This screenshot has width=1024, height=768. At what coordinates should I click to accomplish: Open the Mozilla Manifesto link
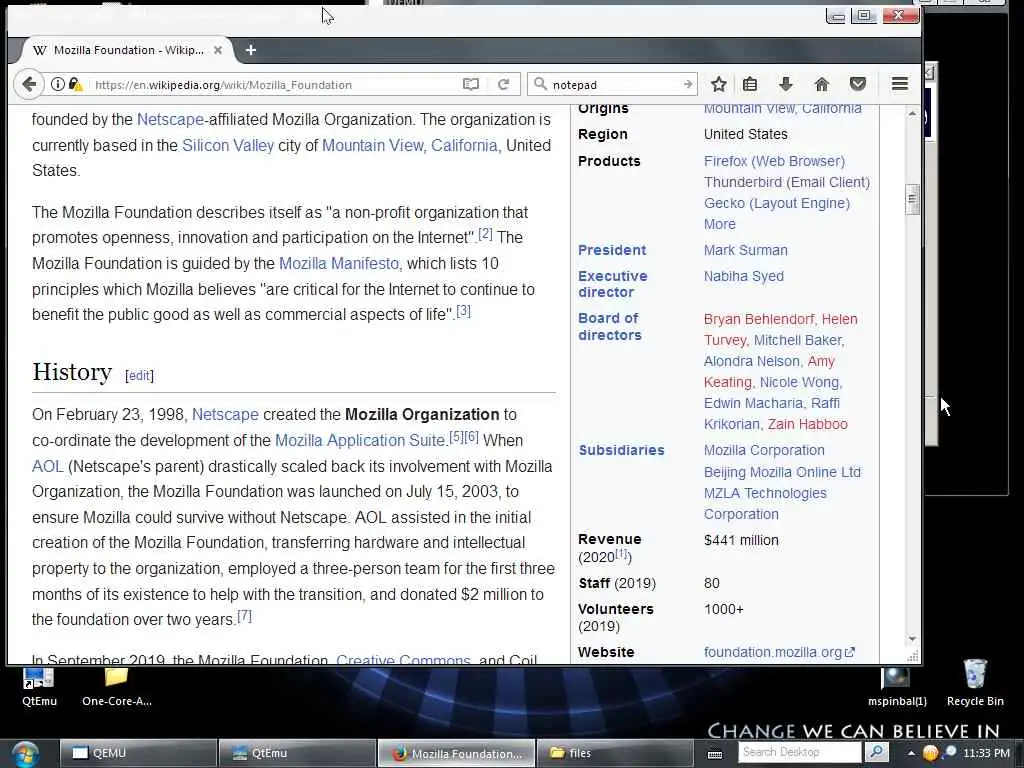coord(338,263)
